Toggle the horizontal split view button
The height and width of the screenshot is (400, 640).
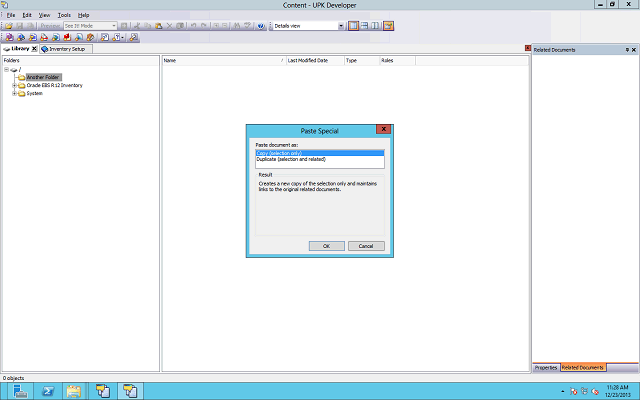pos(364,26)
